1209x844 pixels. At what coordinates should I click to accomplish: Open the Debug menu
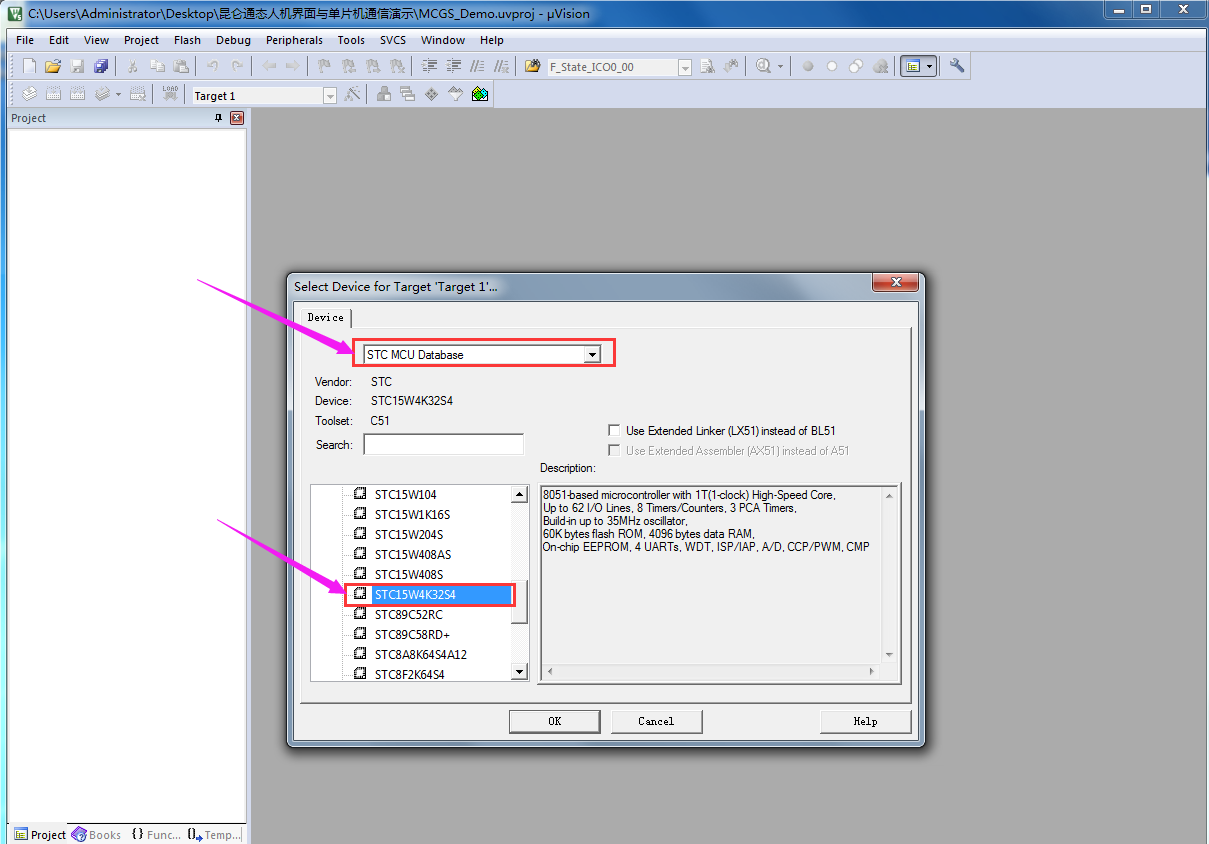(233, 40)
